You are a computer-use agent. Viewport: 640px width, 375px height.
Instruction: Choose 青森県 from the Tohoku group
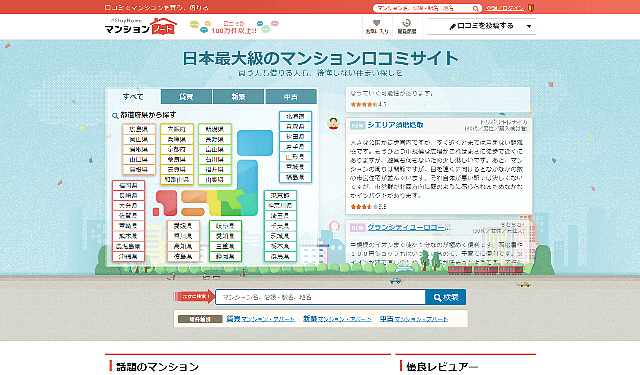(296, 126)
